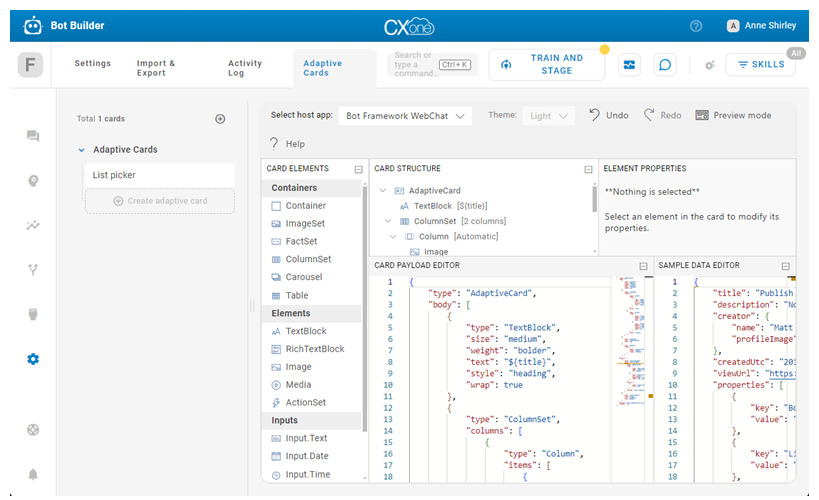Viewport: 819px width, 500px height.
Task: Open the chat bubble test icon
Action: point(664,65)
